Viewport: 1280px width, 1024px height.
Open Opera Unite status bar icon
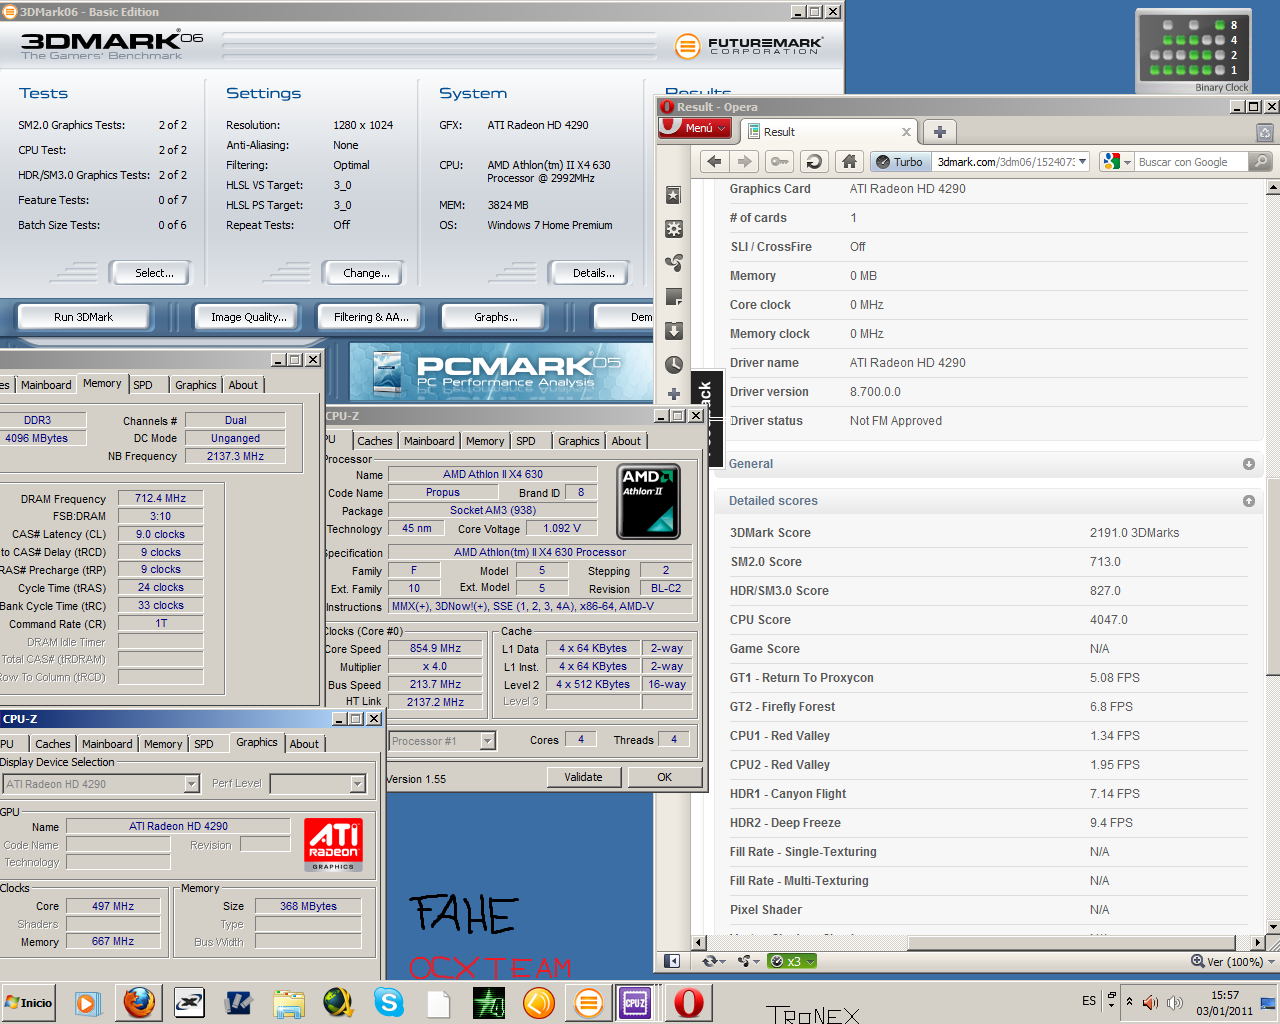[x=748, y=961]
